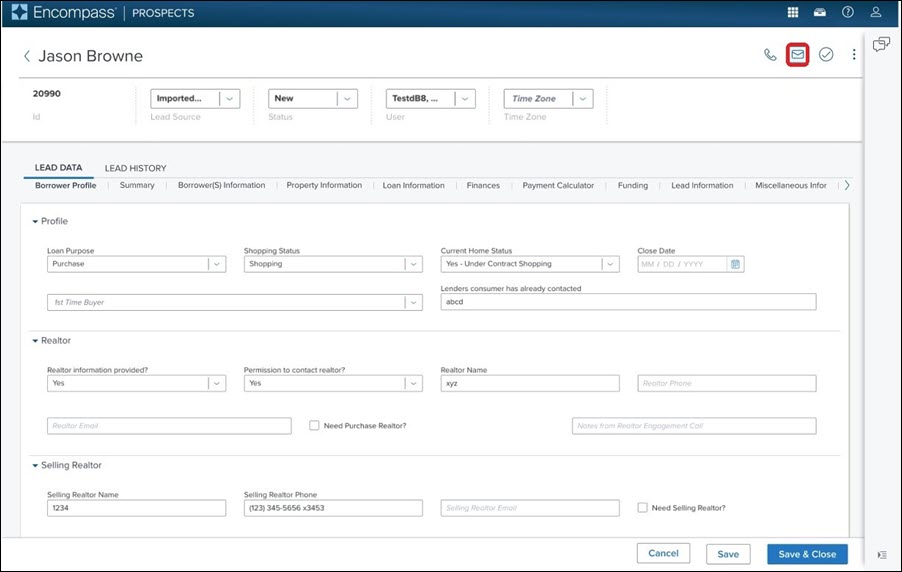This screenshot has height=572, width=902.
Task: Switch to the LEAD HISTORY tab
Action: (135, 168)
